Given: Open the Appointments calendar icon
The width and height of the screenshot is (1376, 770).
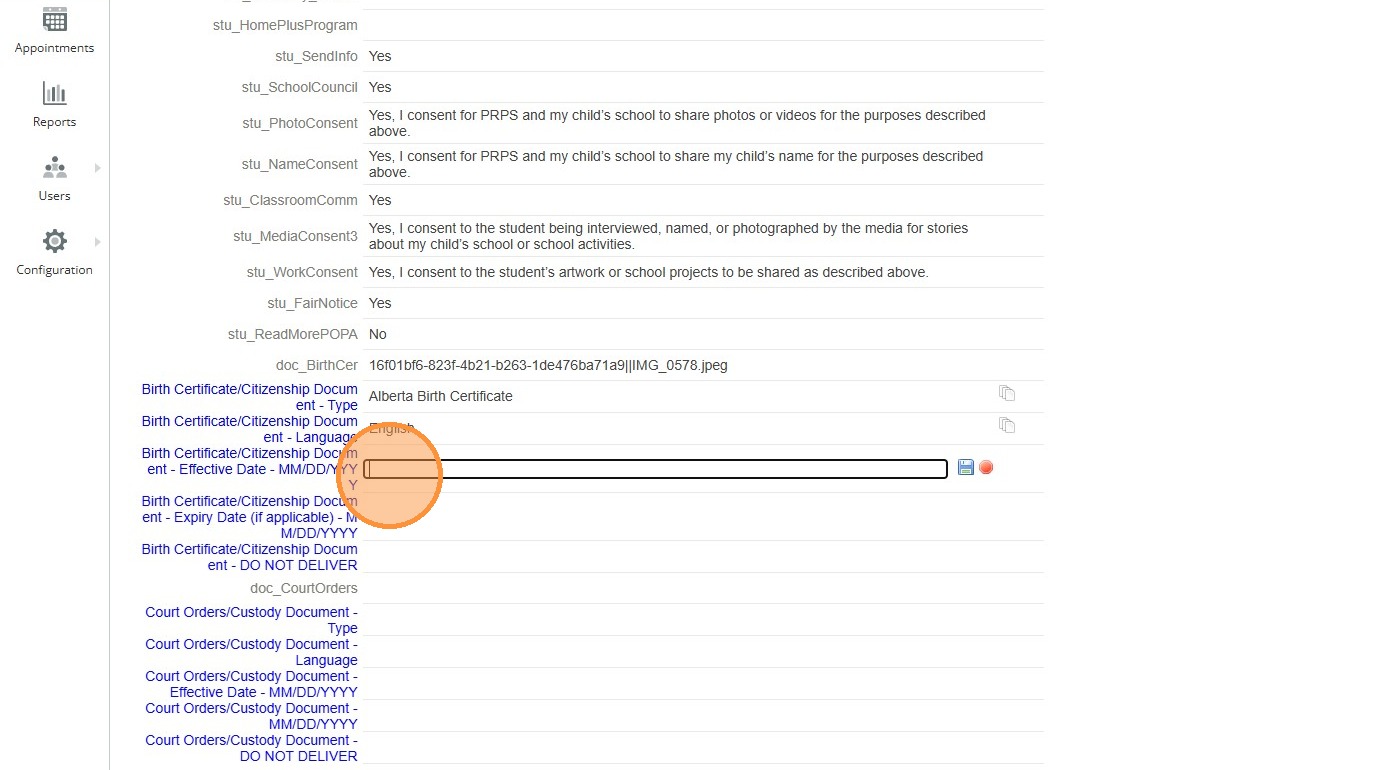Looking at the screenshot, I should (x=55, y=19).
